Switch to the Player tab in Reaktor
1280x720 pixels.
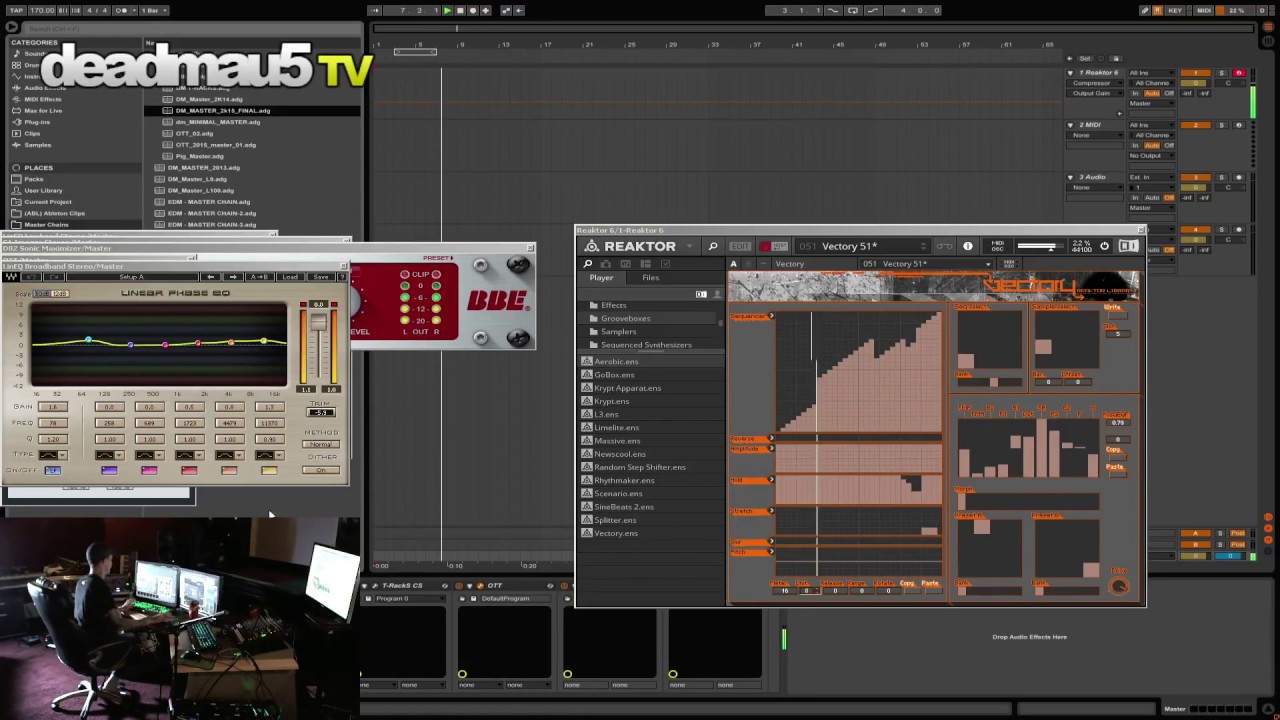tap(601, 278)
